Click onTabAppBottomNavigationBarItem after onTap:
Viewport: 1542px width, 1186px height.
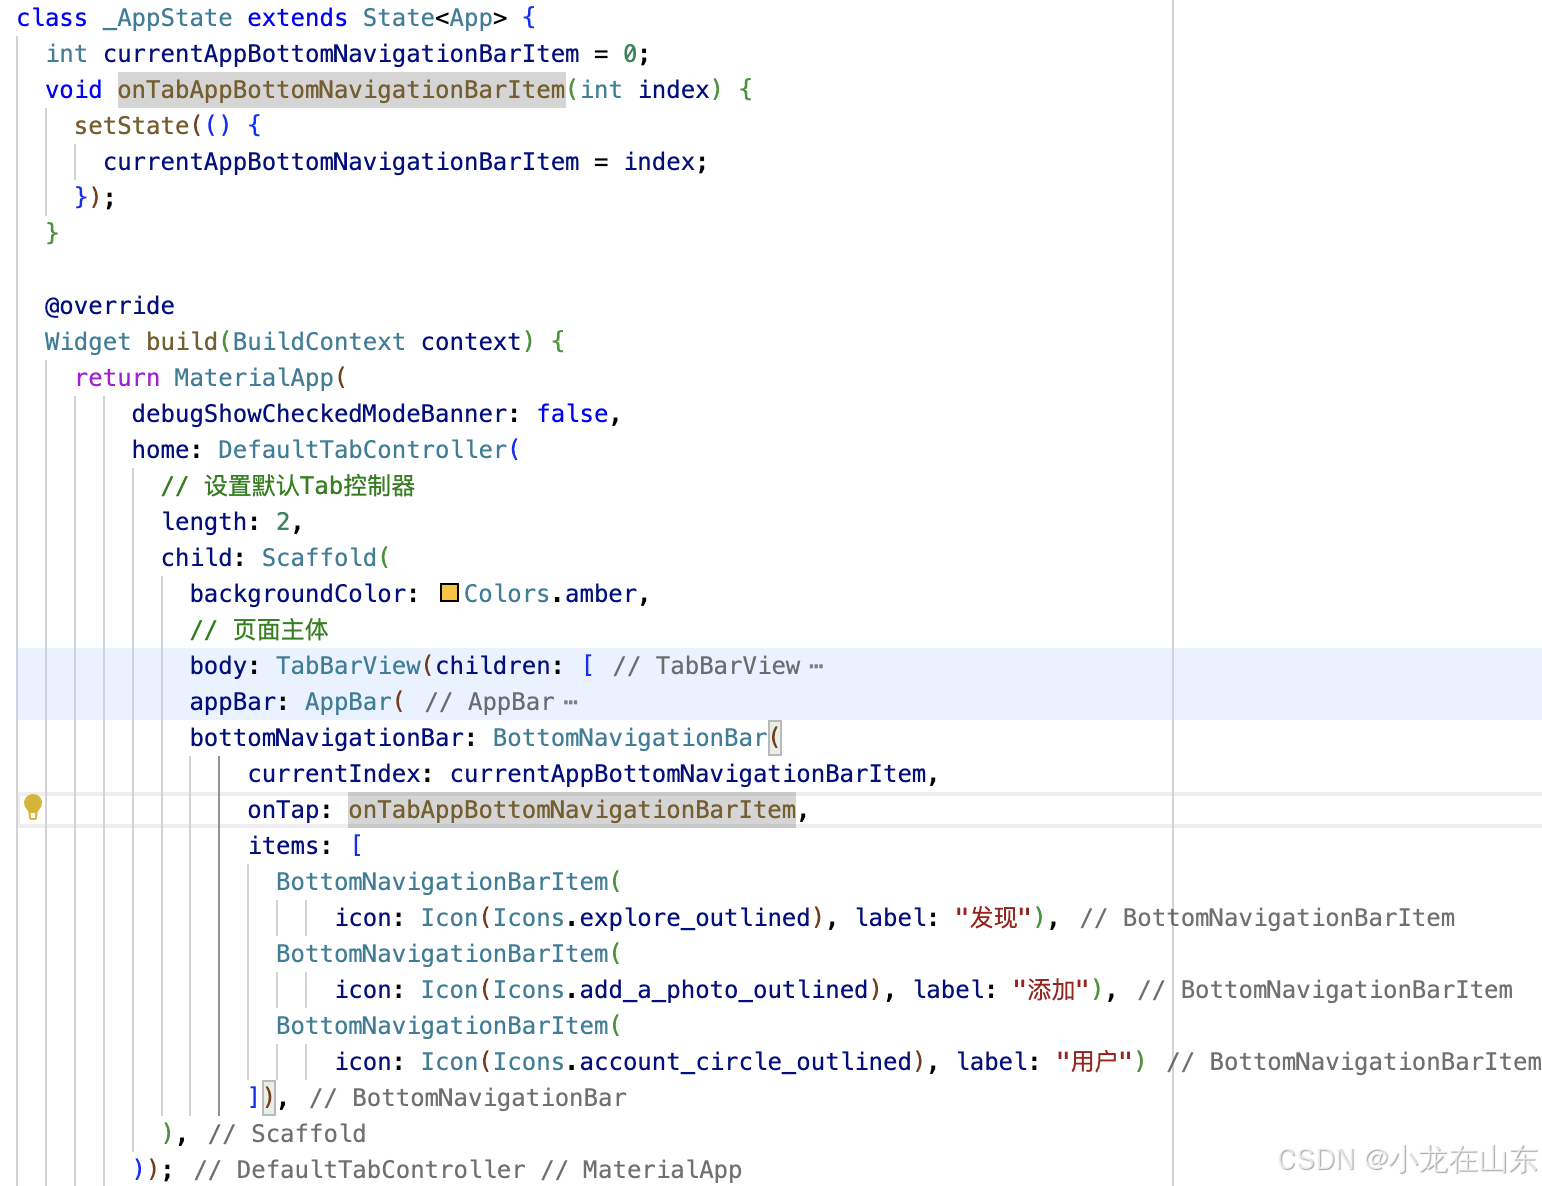(x=572, y=810)
